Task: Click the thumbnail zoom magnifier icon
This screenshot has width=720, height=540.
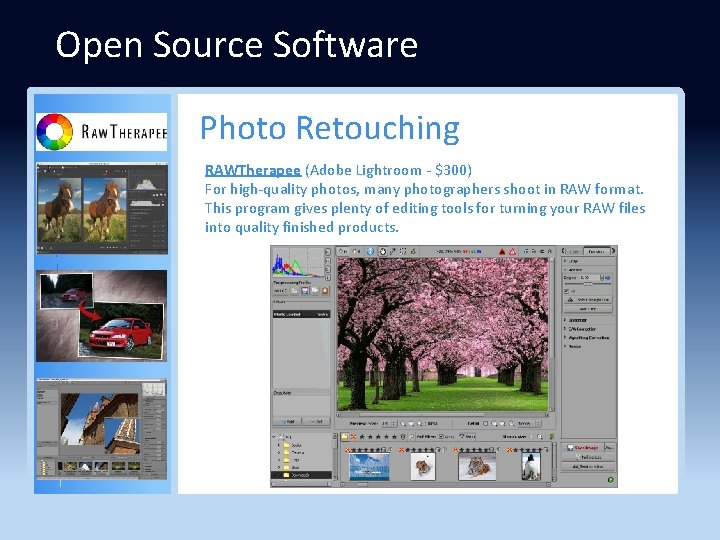Action: tap(540, 437)
